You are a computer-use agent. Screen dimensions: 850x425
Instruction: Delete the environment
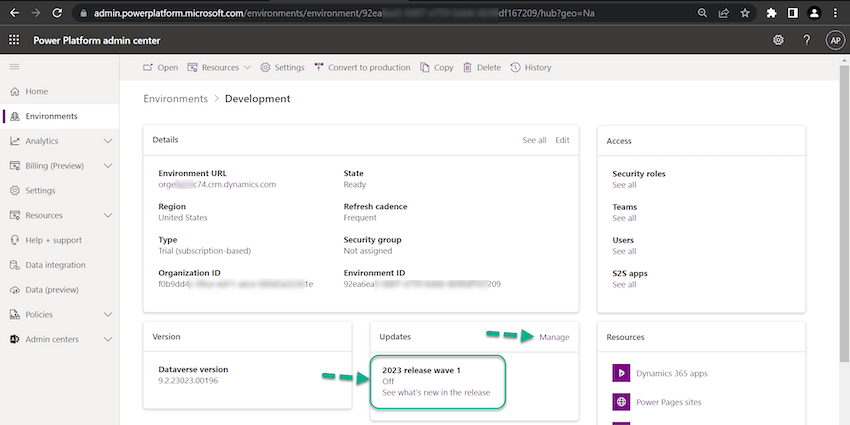coord(482,68)
